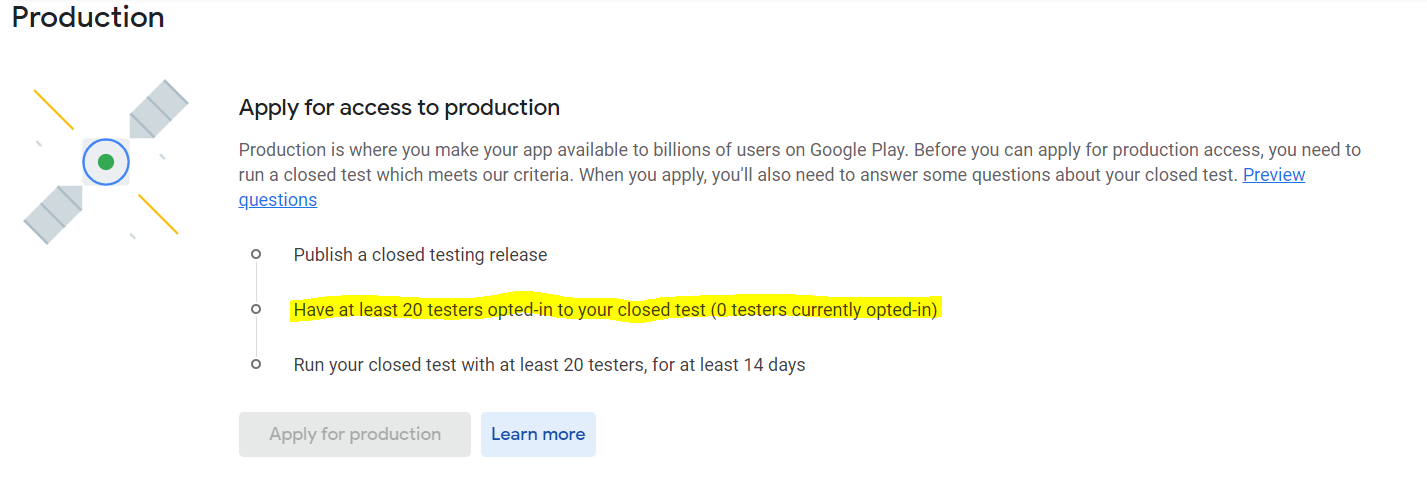Click the satellite's upper-right solar panel

click(x=157, y=110)
